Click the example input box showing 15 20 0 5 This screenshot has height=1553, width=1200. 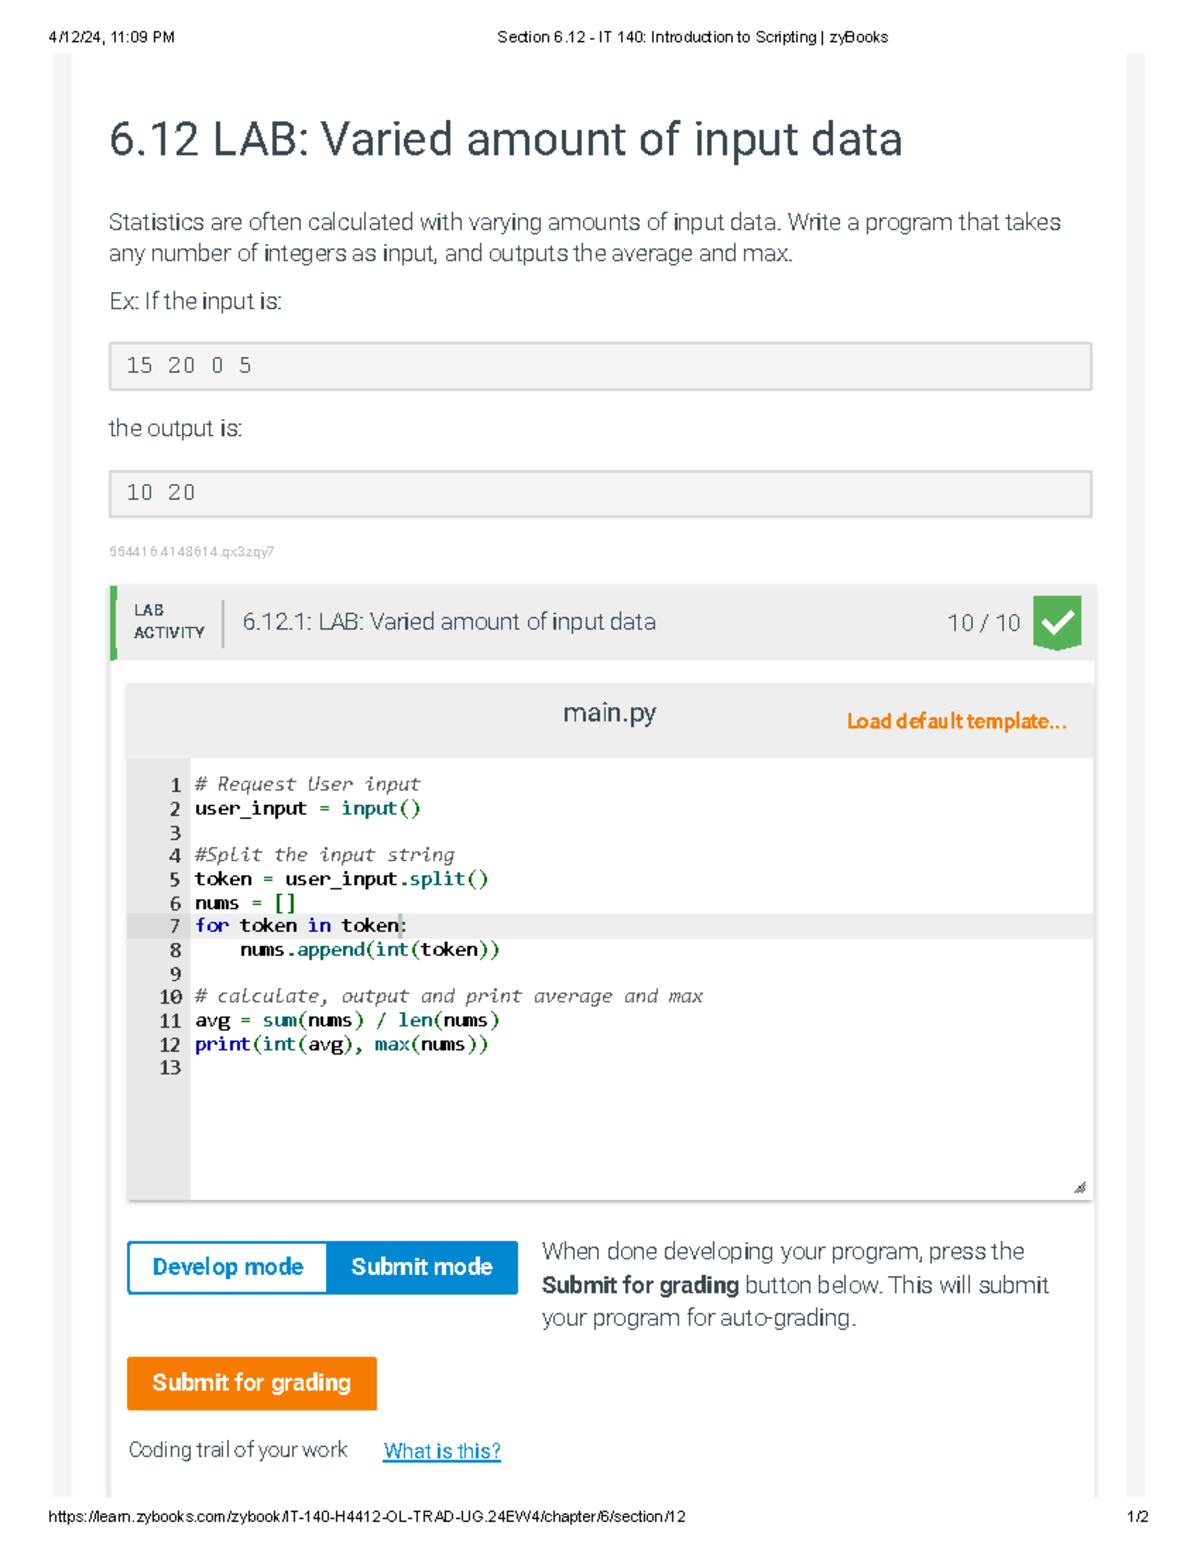click(x=600, y=365)
